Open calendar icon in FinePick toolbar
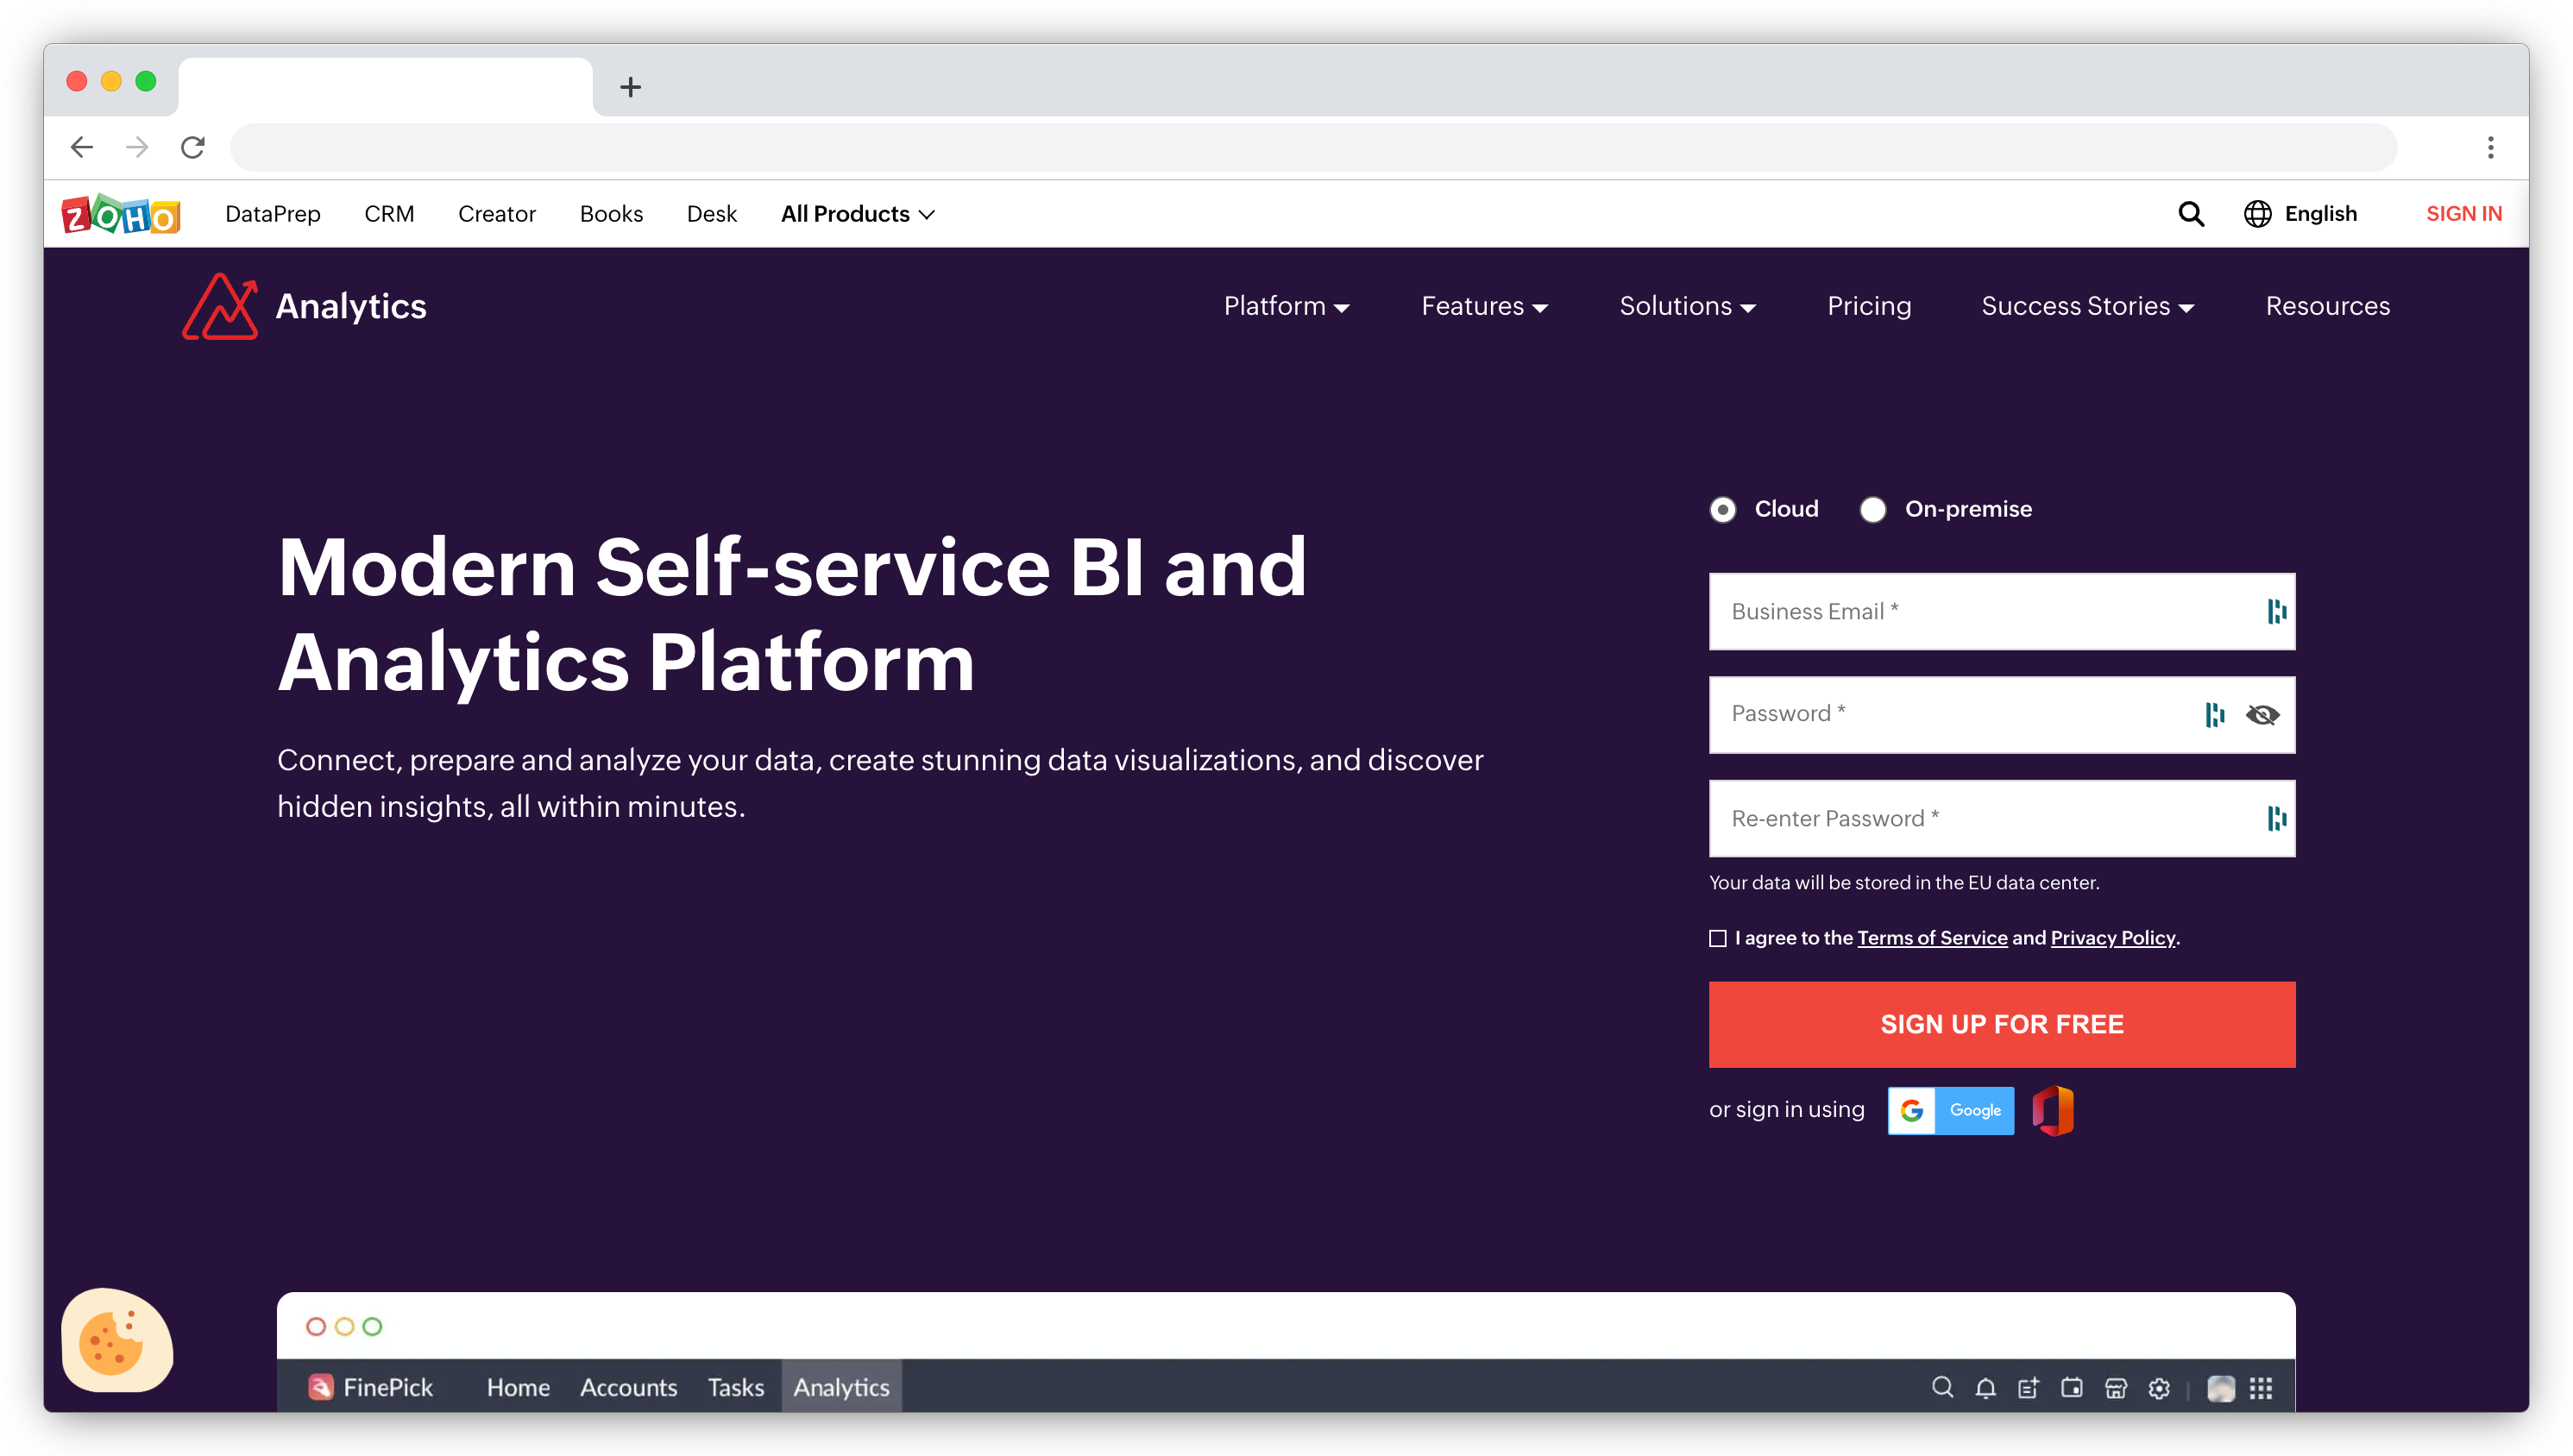The height and width of the screenshot is (1456, 2573). 2071,1387
